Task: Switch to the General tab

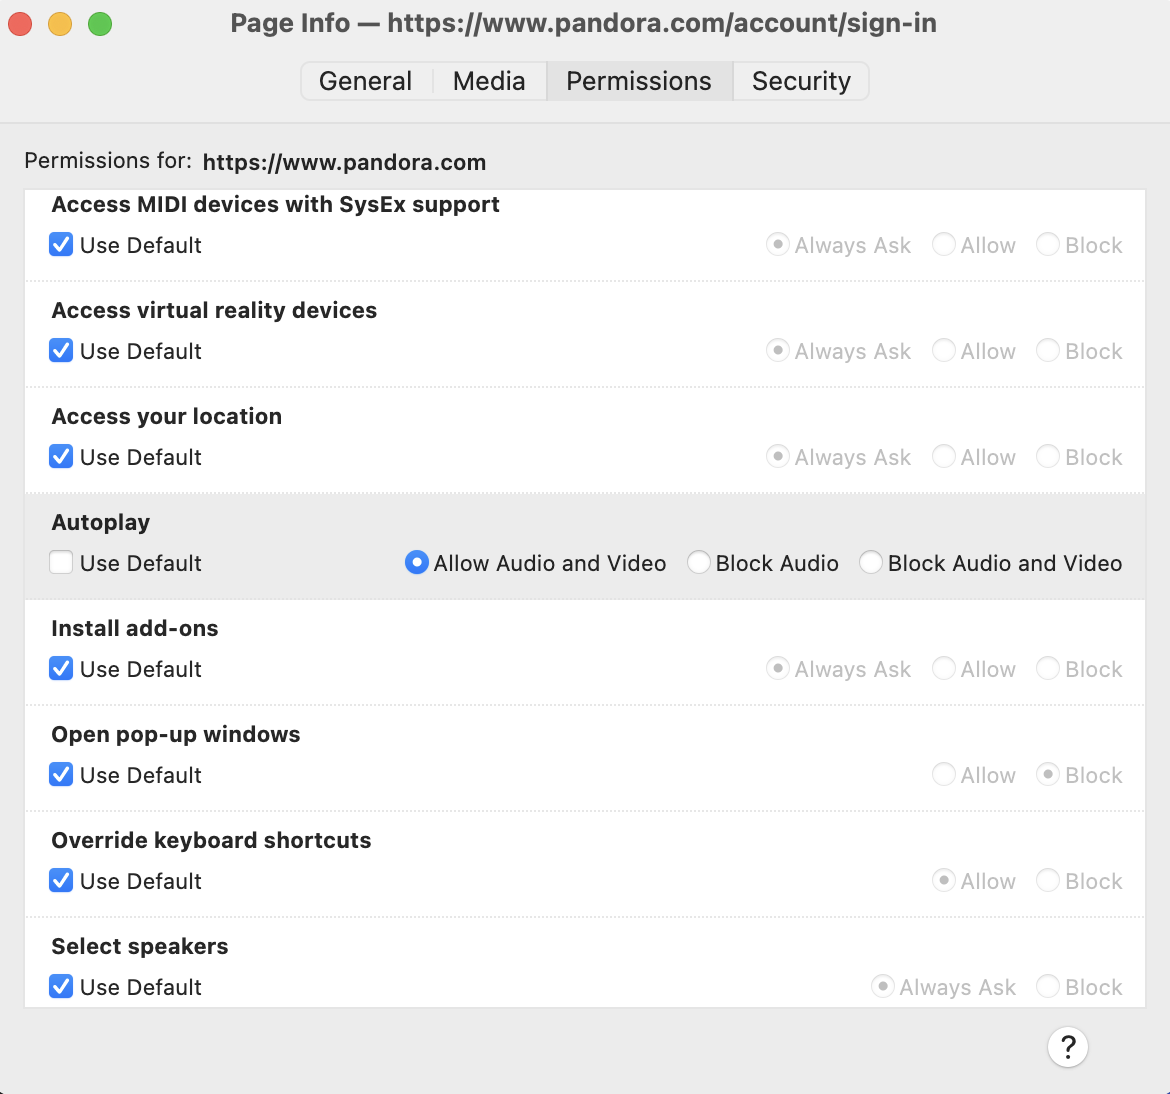Action: click(x=365, y=81)
